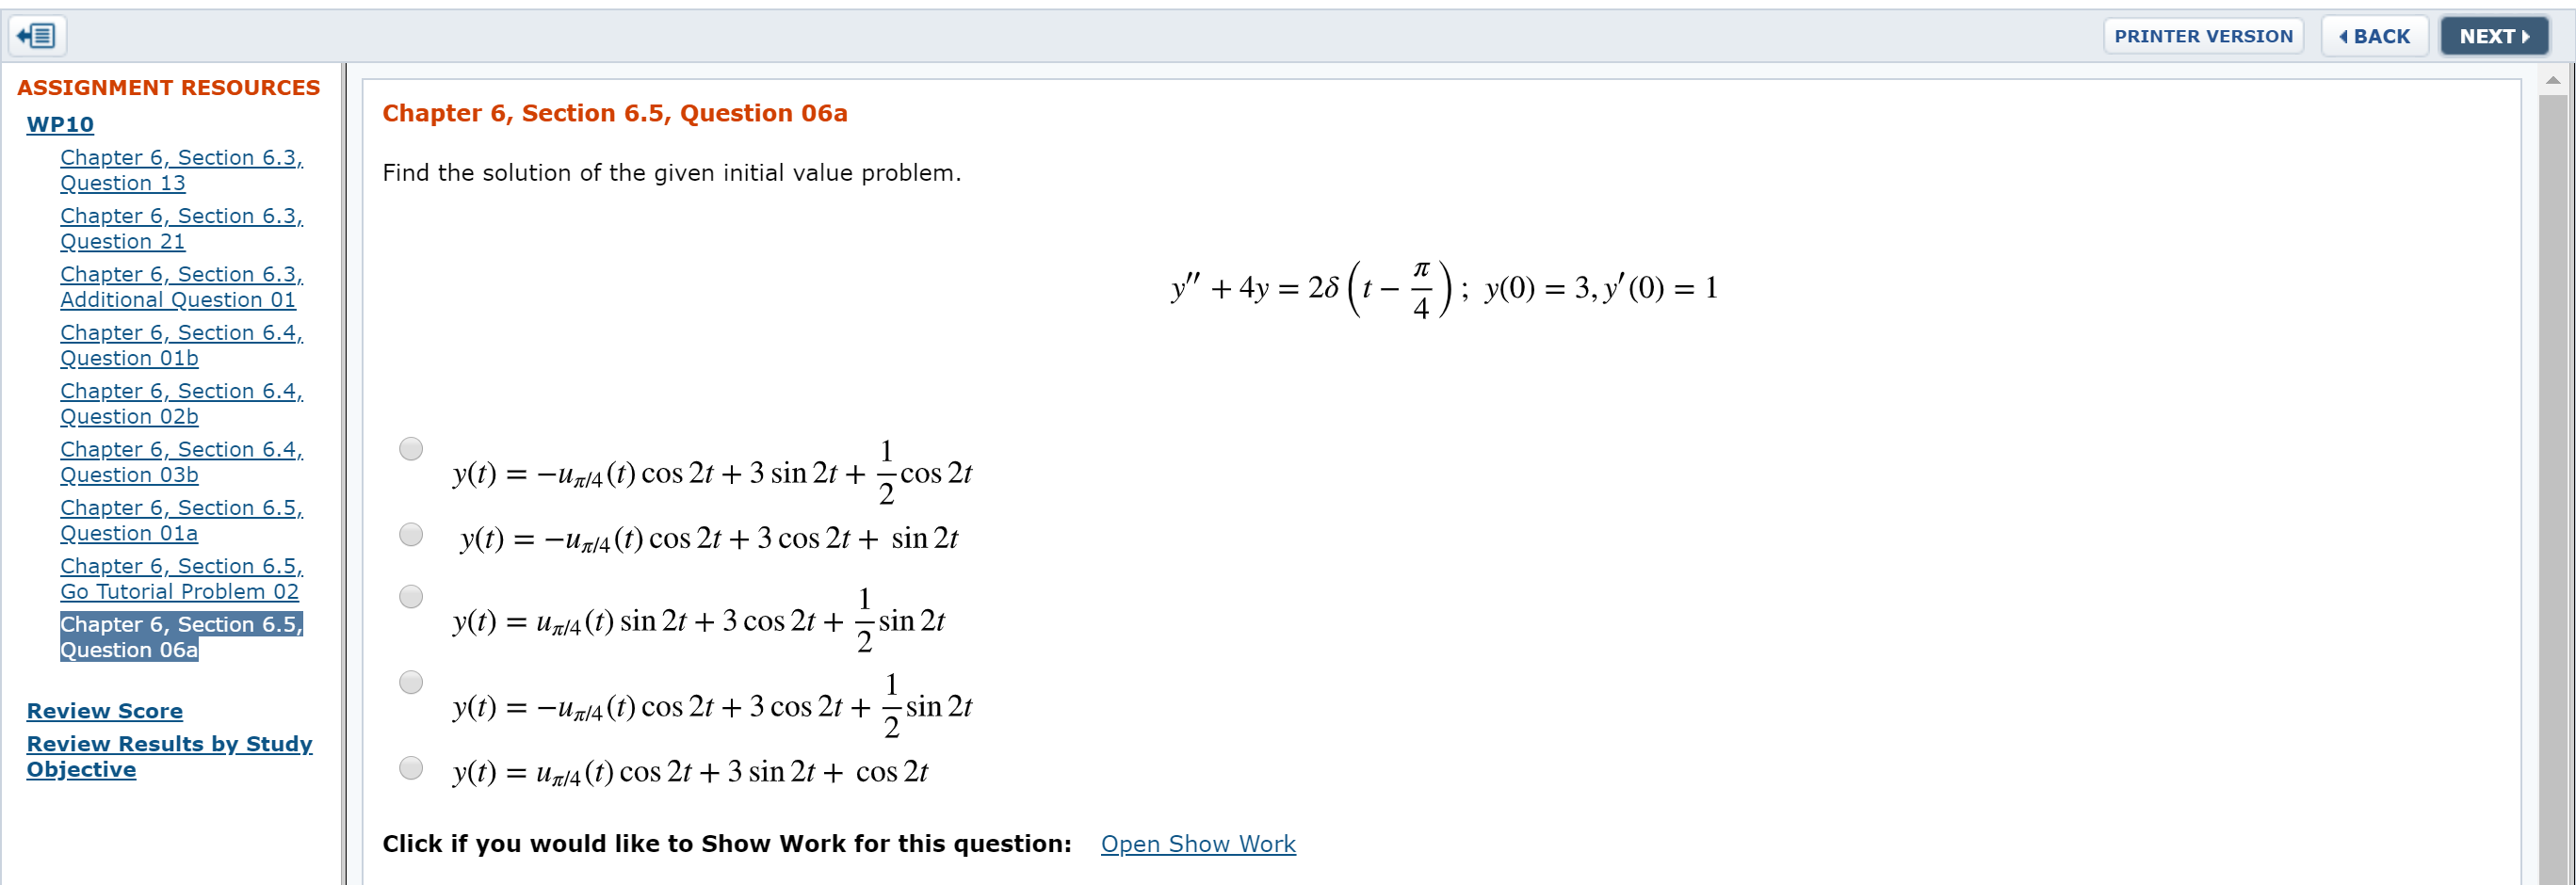Select second answer ending with plus sin 2t
The width and height of the screenshot is (2576, 885).
click(x=411, y=534)
